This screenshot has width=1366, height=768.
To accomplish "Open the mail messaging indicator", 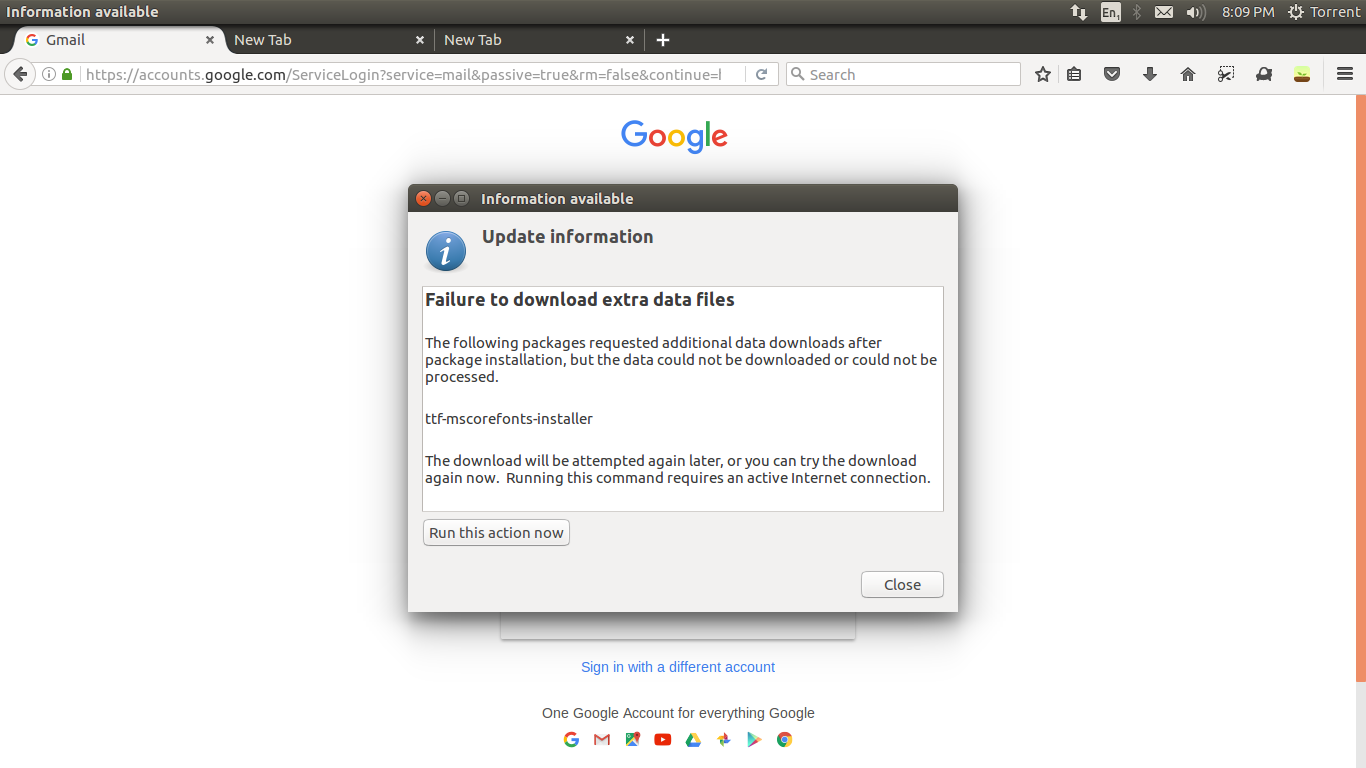I will pyautogui.click(x=1164, y=12).
